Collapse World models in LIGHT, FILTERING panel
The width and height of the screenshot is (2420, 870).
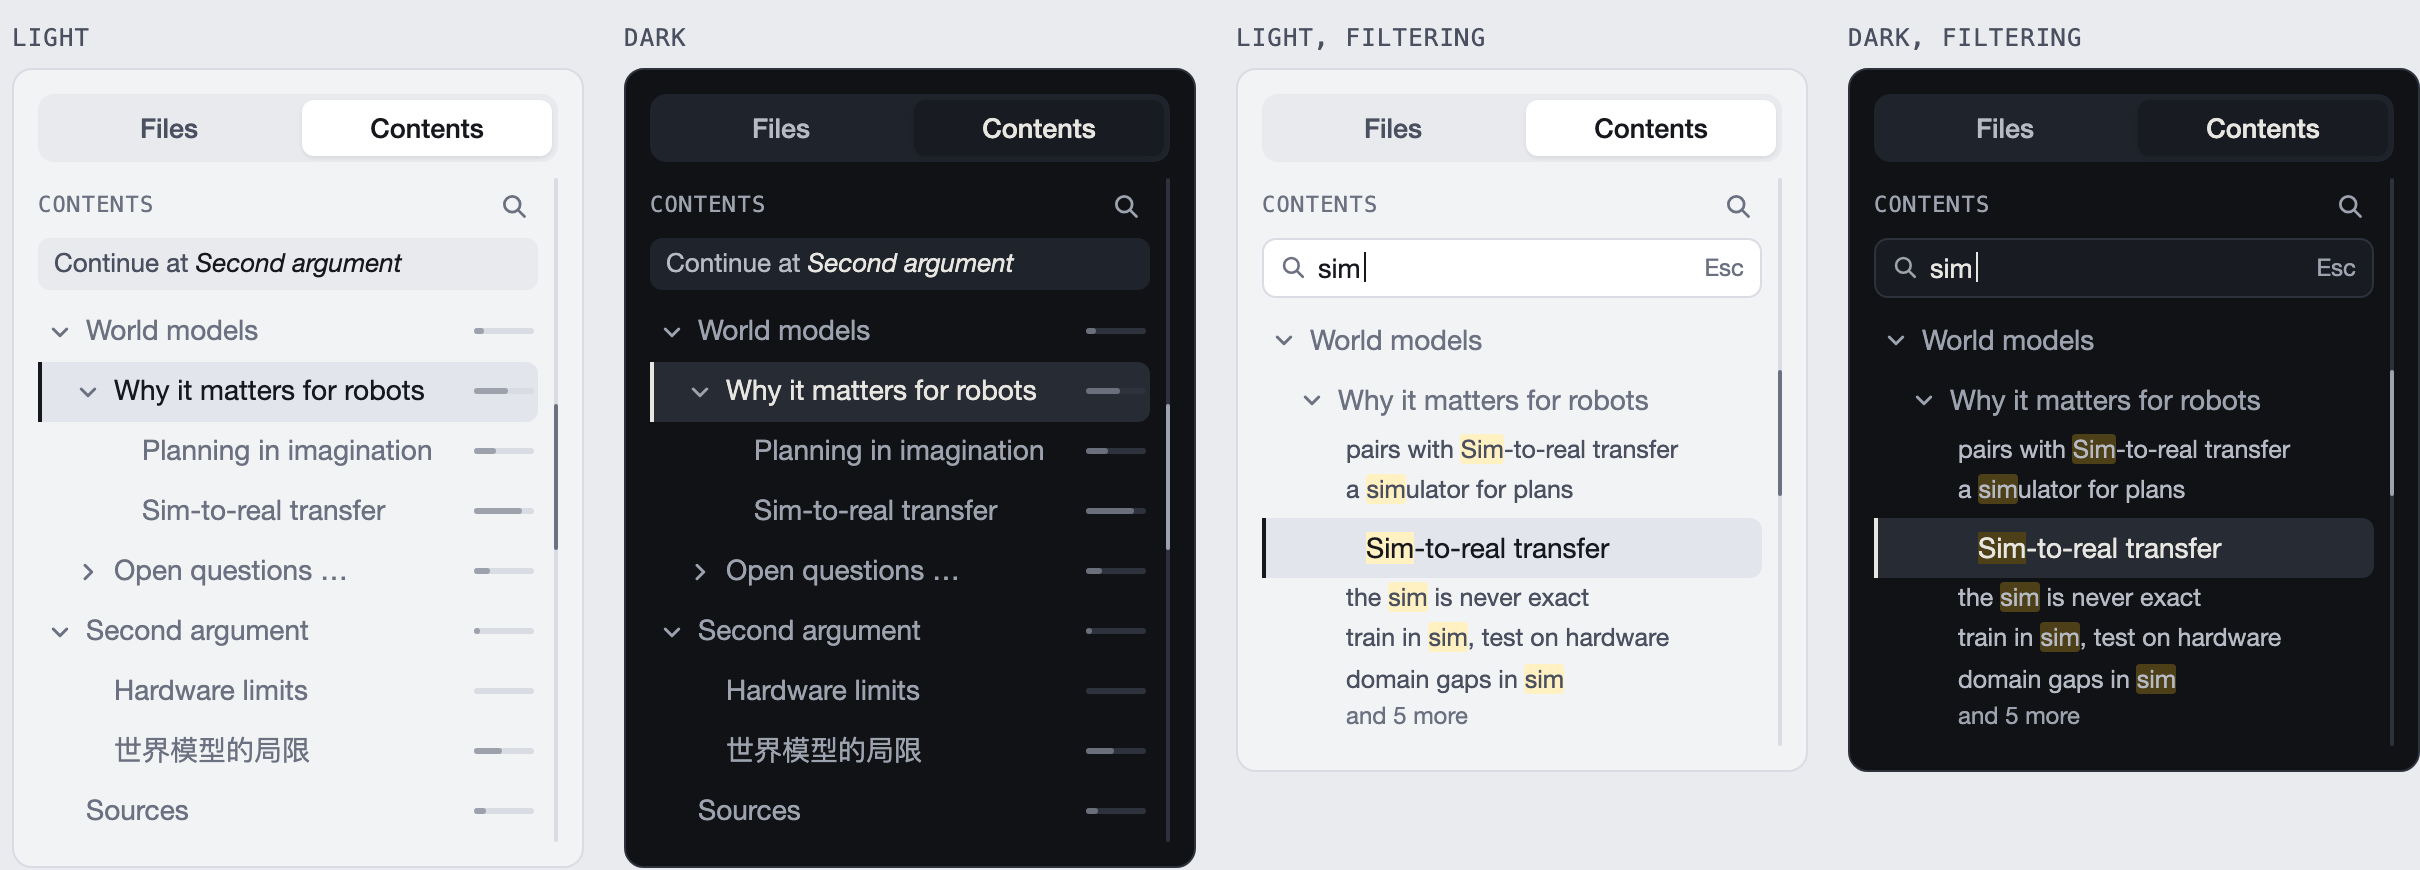pyautogui.click(x=1284, y=341)
